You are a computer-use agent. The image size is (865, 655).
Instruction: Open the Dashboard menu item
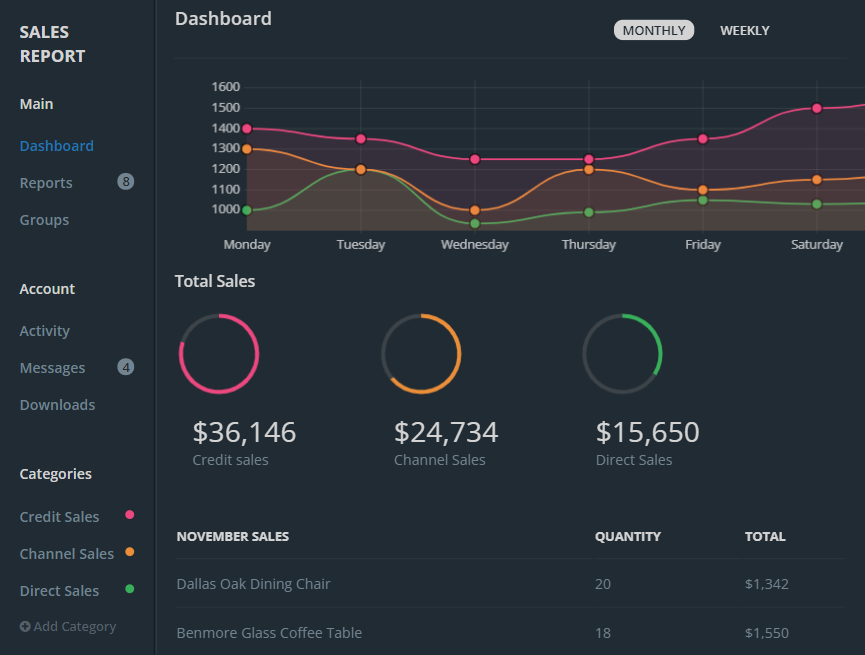tap(57, 146)
